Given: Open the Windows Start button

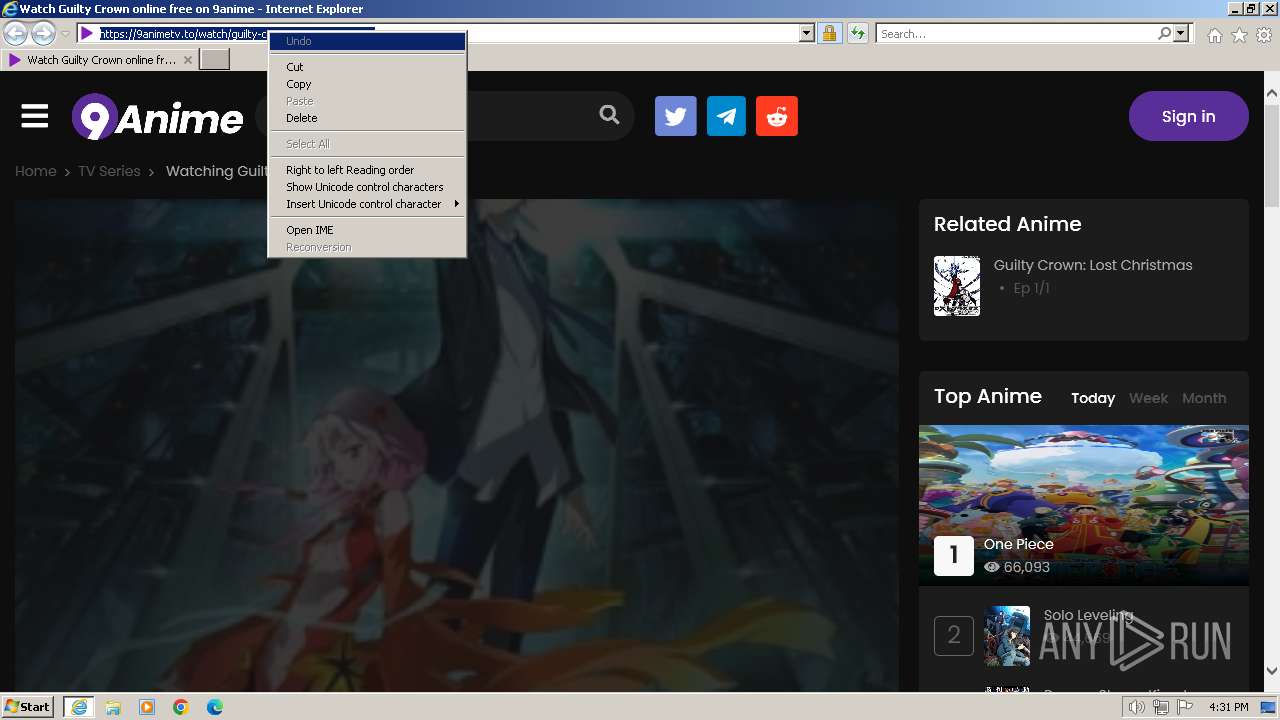Looking at the screenshot, I should 28,707.
